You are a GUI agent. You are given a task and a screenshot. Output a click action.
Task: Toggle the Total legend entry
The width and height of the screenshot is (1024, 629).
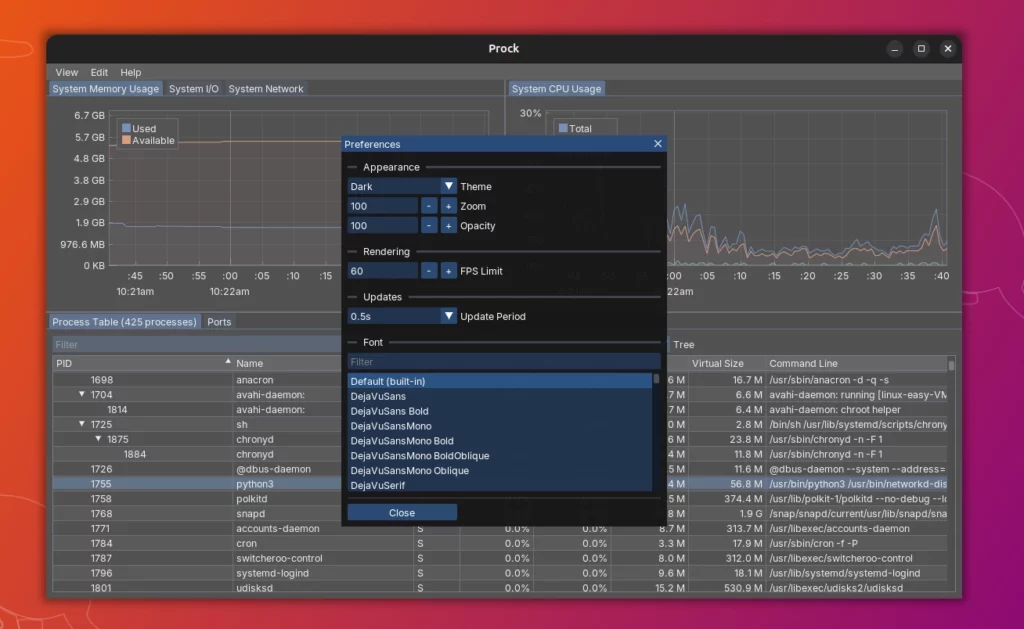[575, 129]
